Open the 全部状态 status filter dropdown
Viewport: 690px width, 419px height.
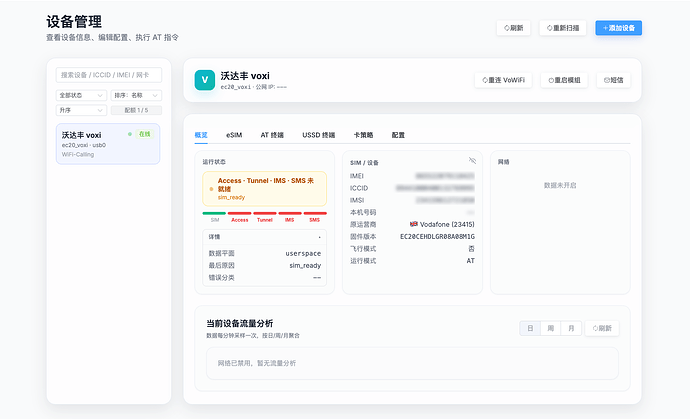(x=81, y=95)
